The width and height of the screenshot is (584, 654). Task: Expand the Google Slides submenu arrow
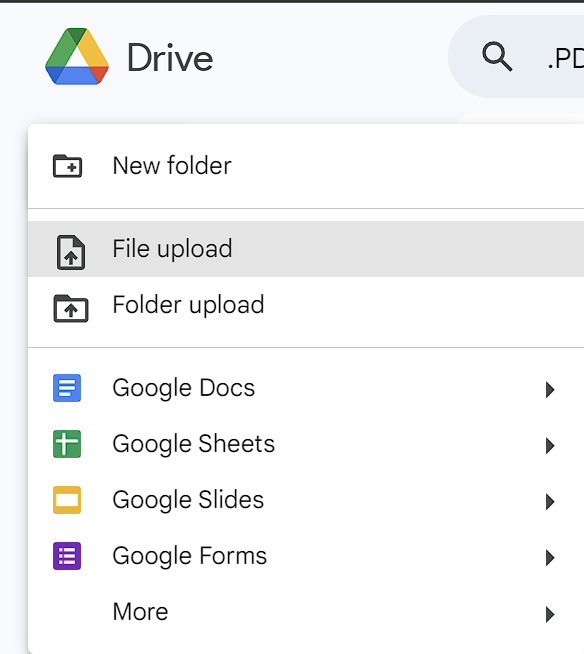point(550,501)
